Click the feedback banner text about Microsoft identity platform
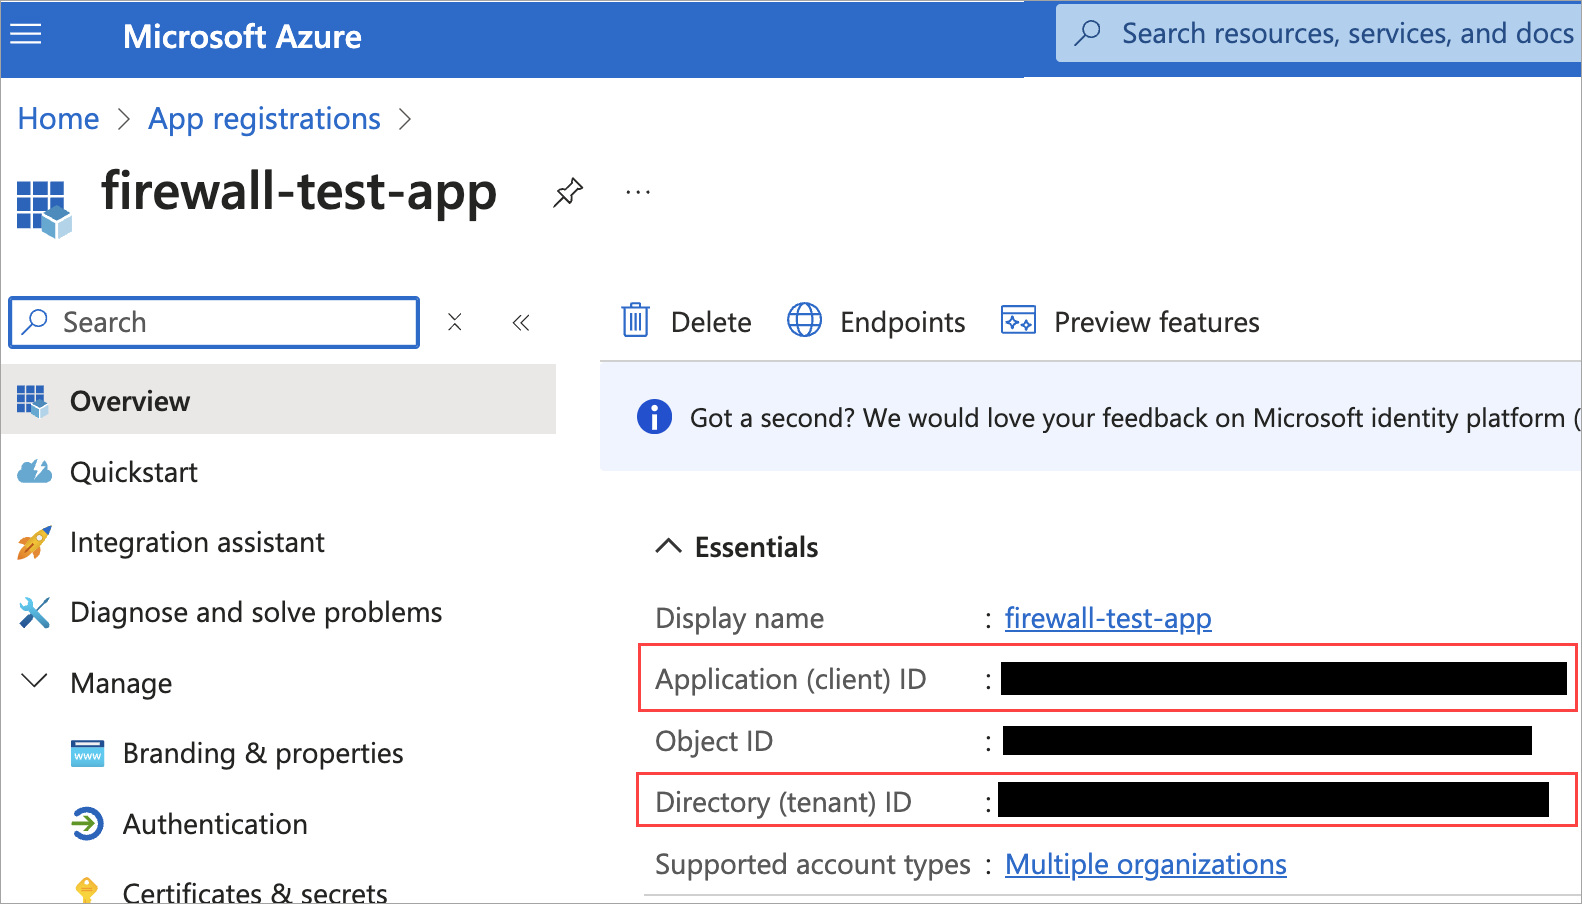Viewport: 1582px width, 904px height. tap(1135, 418)
